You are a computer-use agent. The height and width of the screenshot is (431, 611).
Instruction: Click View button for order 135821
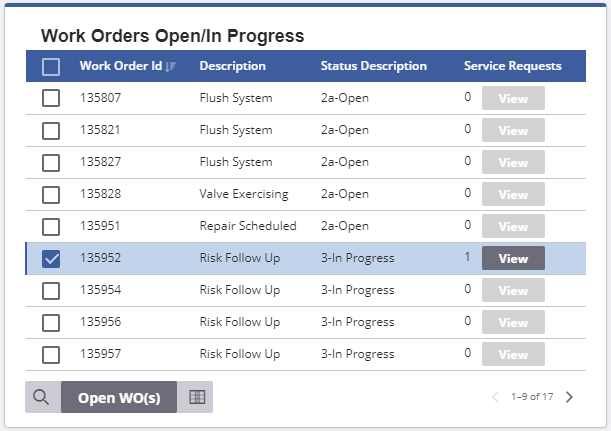pyautogui.click(x=513, y=130)
